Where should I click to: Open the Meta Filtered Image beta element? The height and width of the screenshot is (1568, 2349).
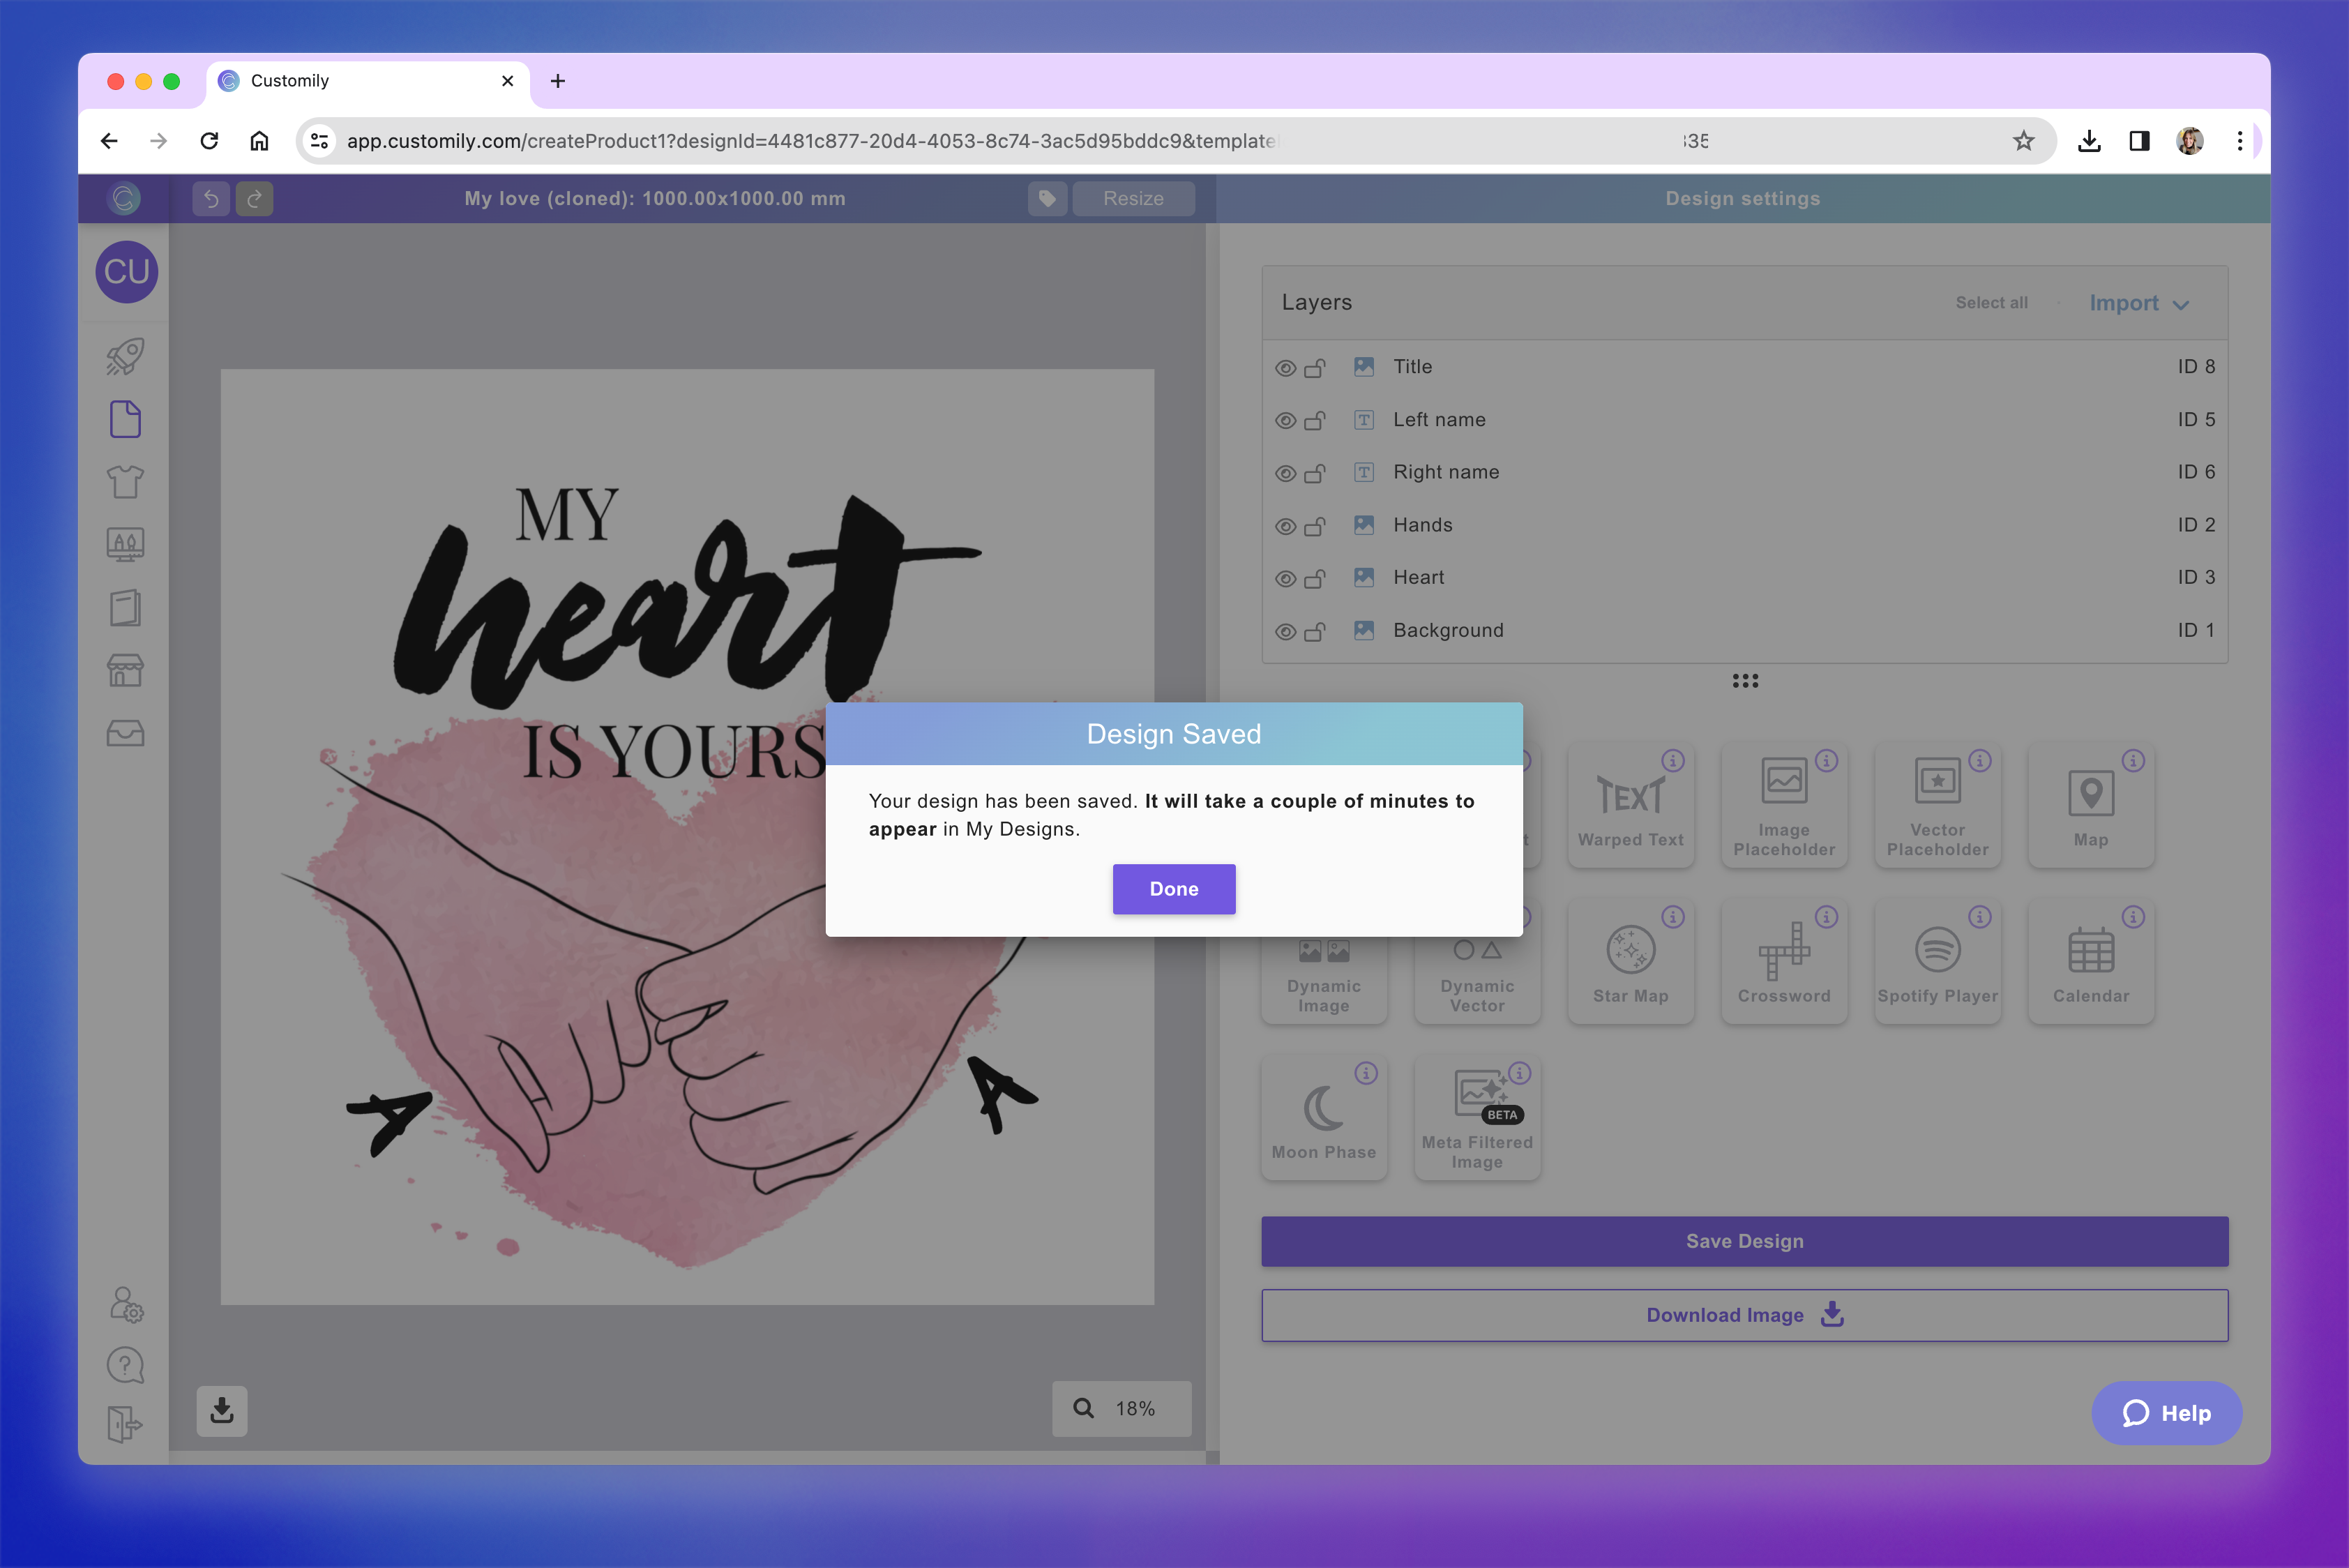pyautogui.click(x=1477, y=1117)
